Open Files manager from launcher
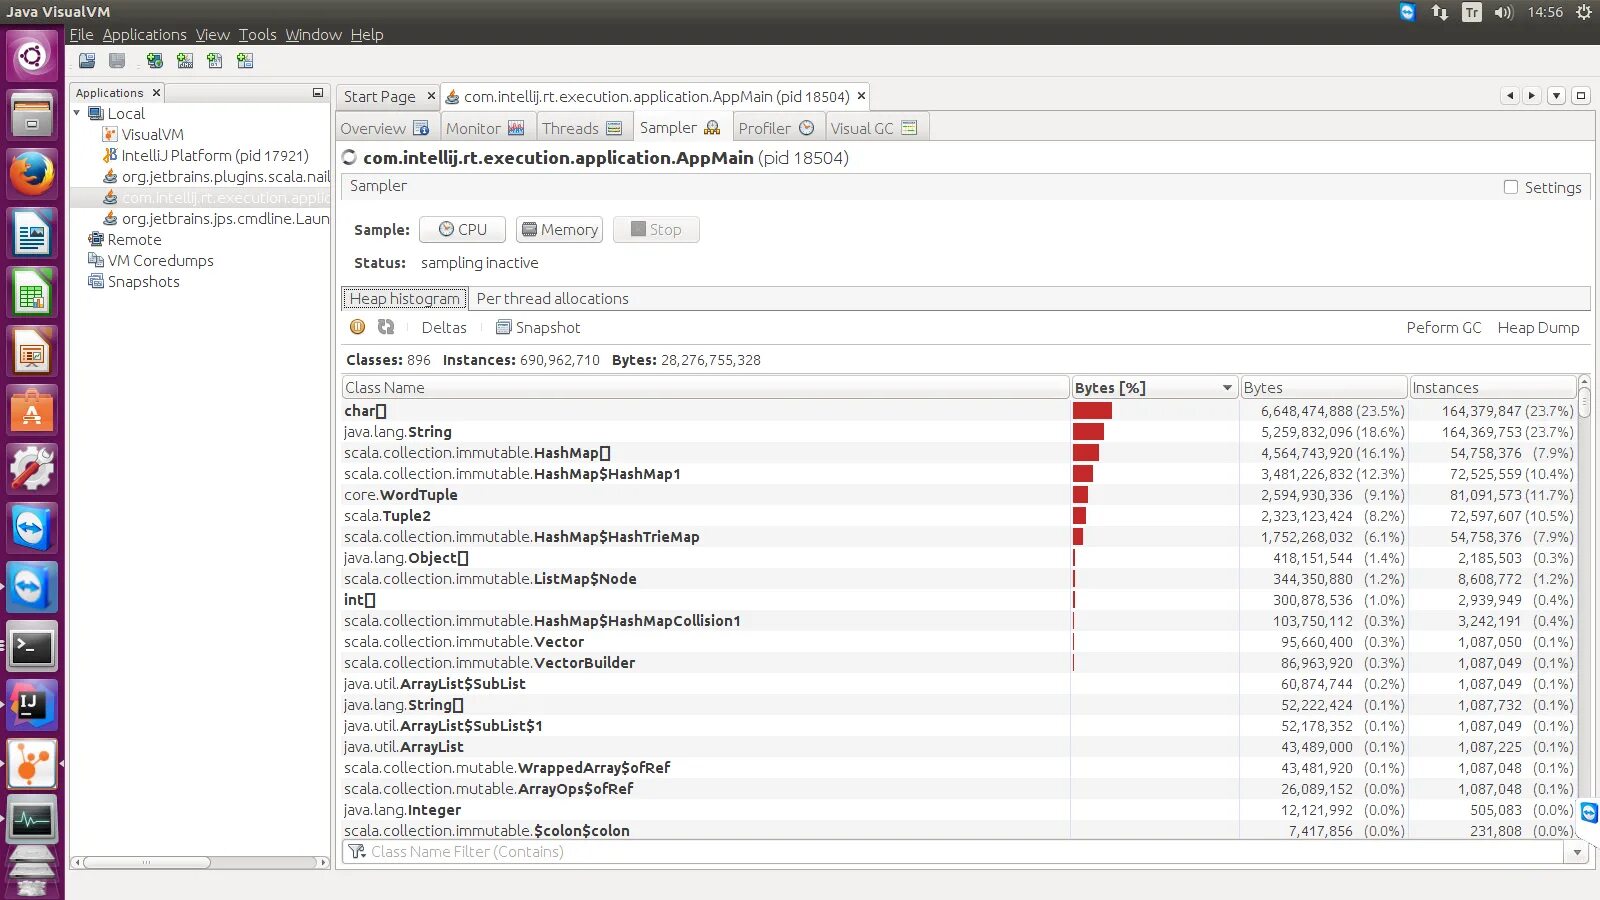 click(x=32, y=114)
